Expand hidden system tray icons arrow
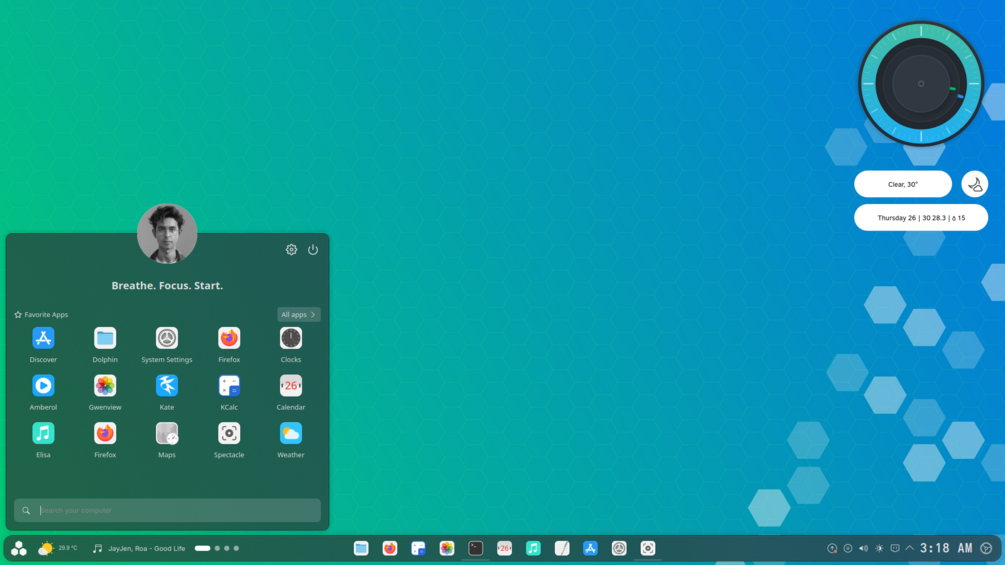 click(x=909, y=548)
